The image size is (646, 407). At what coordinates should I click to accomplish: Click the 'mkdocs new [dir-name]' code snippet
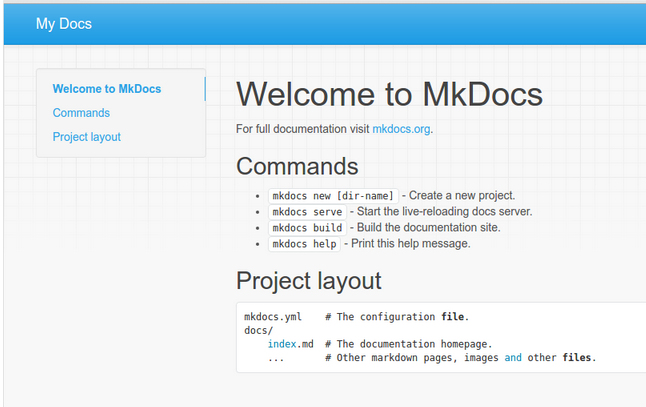(333, 196)
